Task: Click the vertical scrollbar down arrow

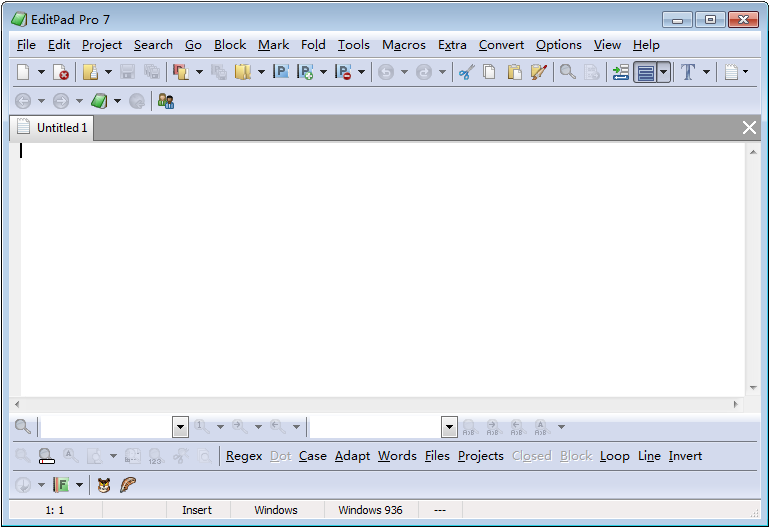Action: [x=753, y=388]
